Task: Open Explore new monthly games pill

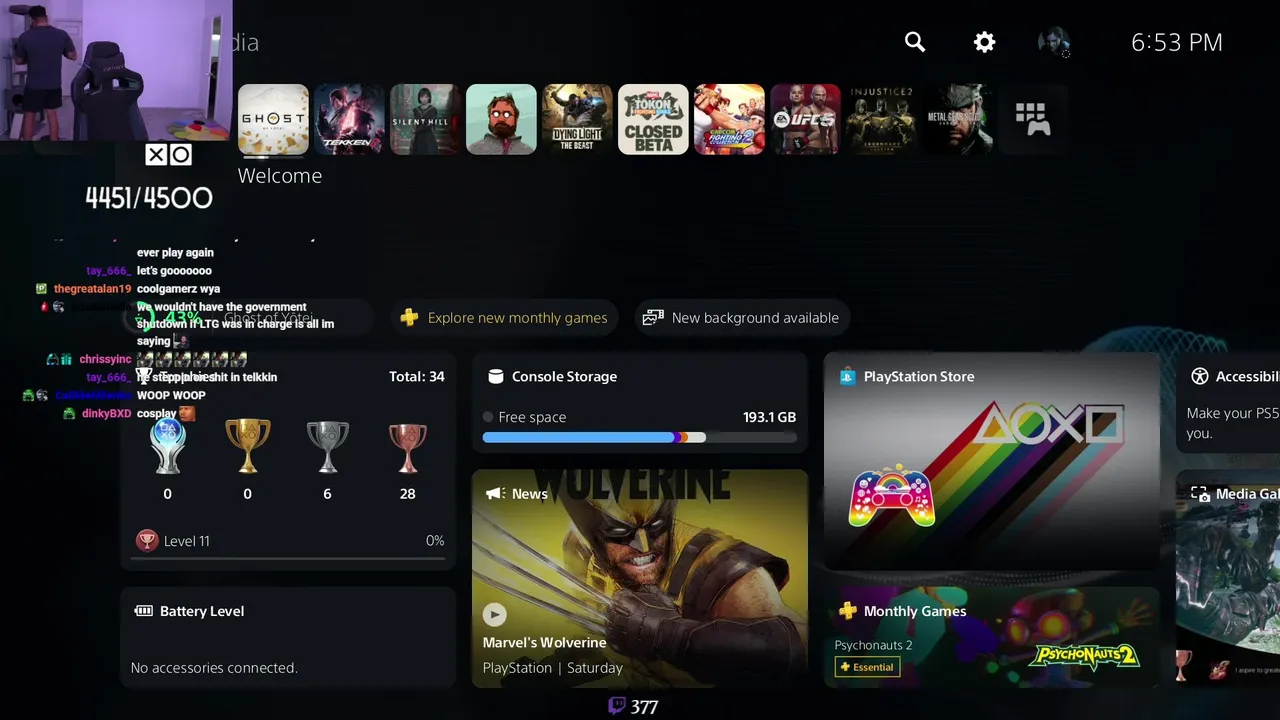Action: click(x=505, y=318)
